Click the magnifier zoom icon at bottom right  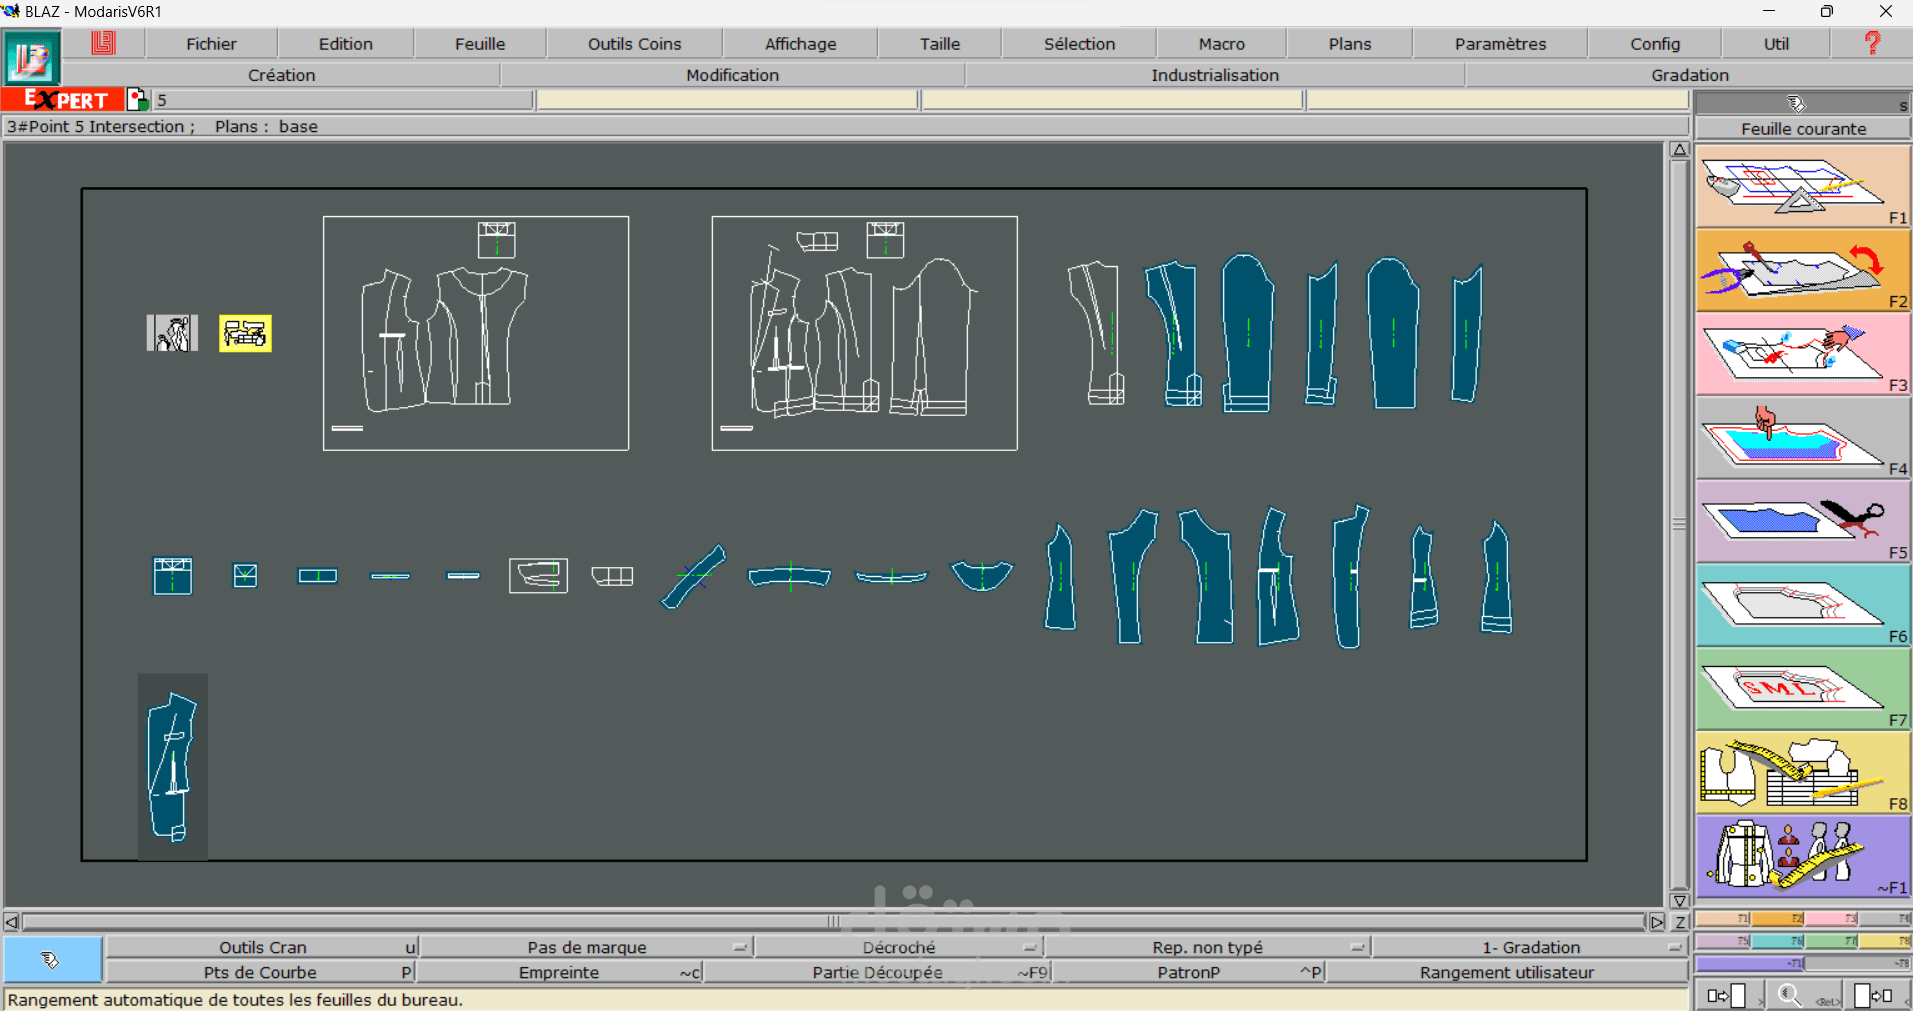1789,995
